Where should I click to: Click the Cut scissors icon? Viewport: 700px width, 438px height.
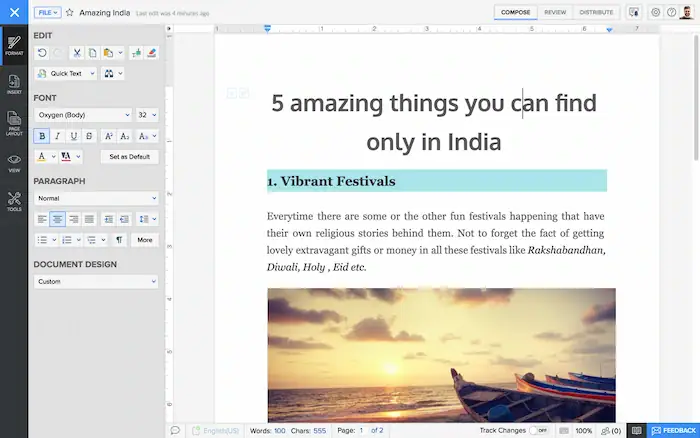point(76,52)
